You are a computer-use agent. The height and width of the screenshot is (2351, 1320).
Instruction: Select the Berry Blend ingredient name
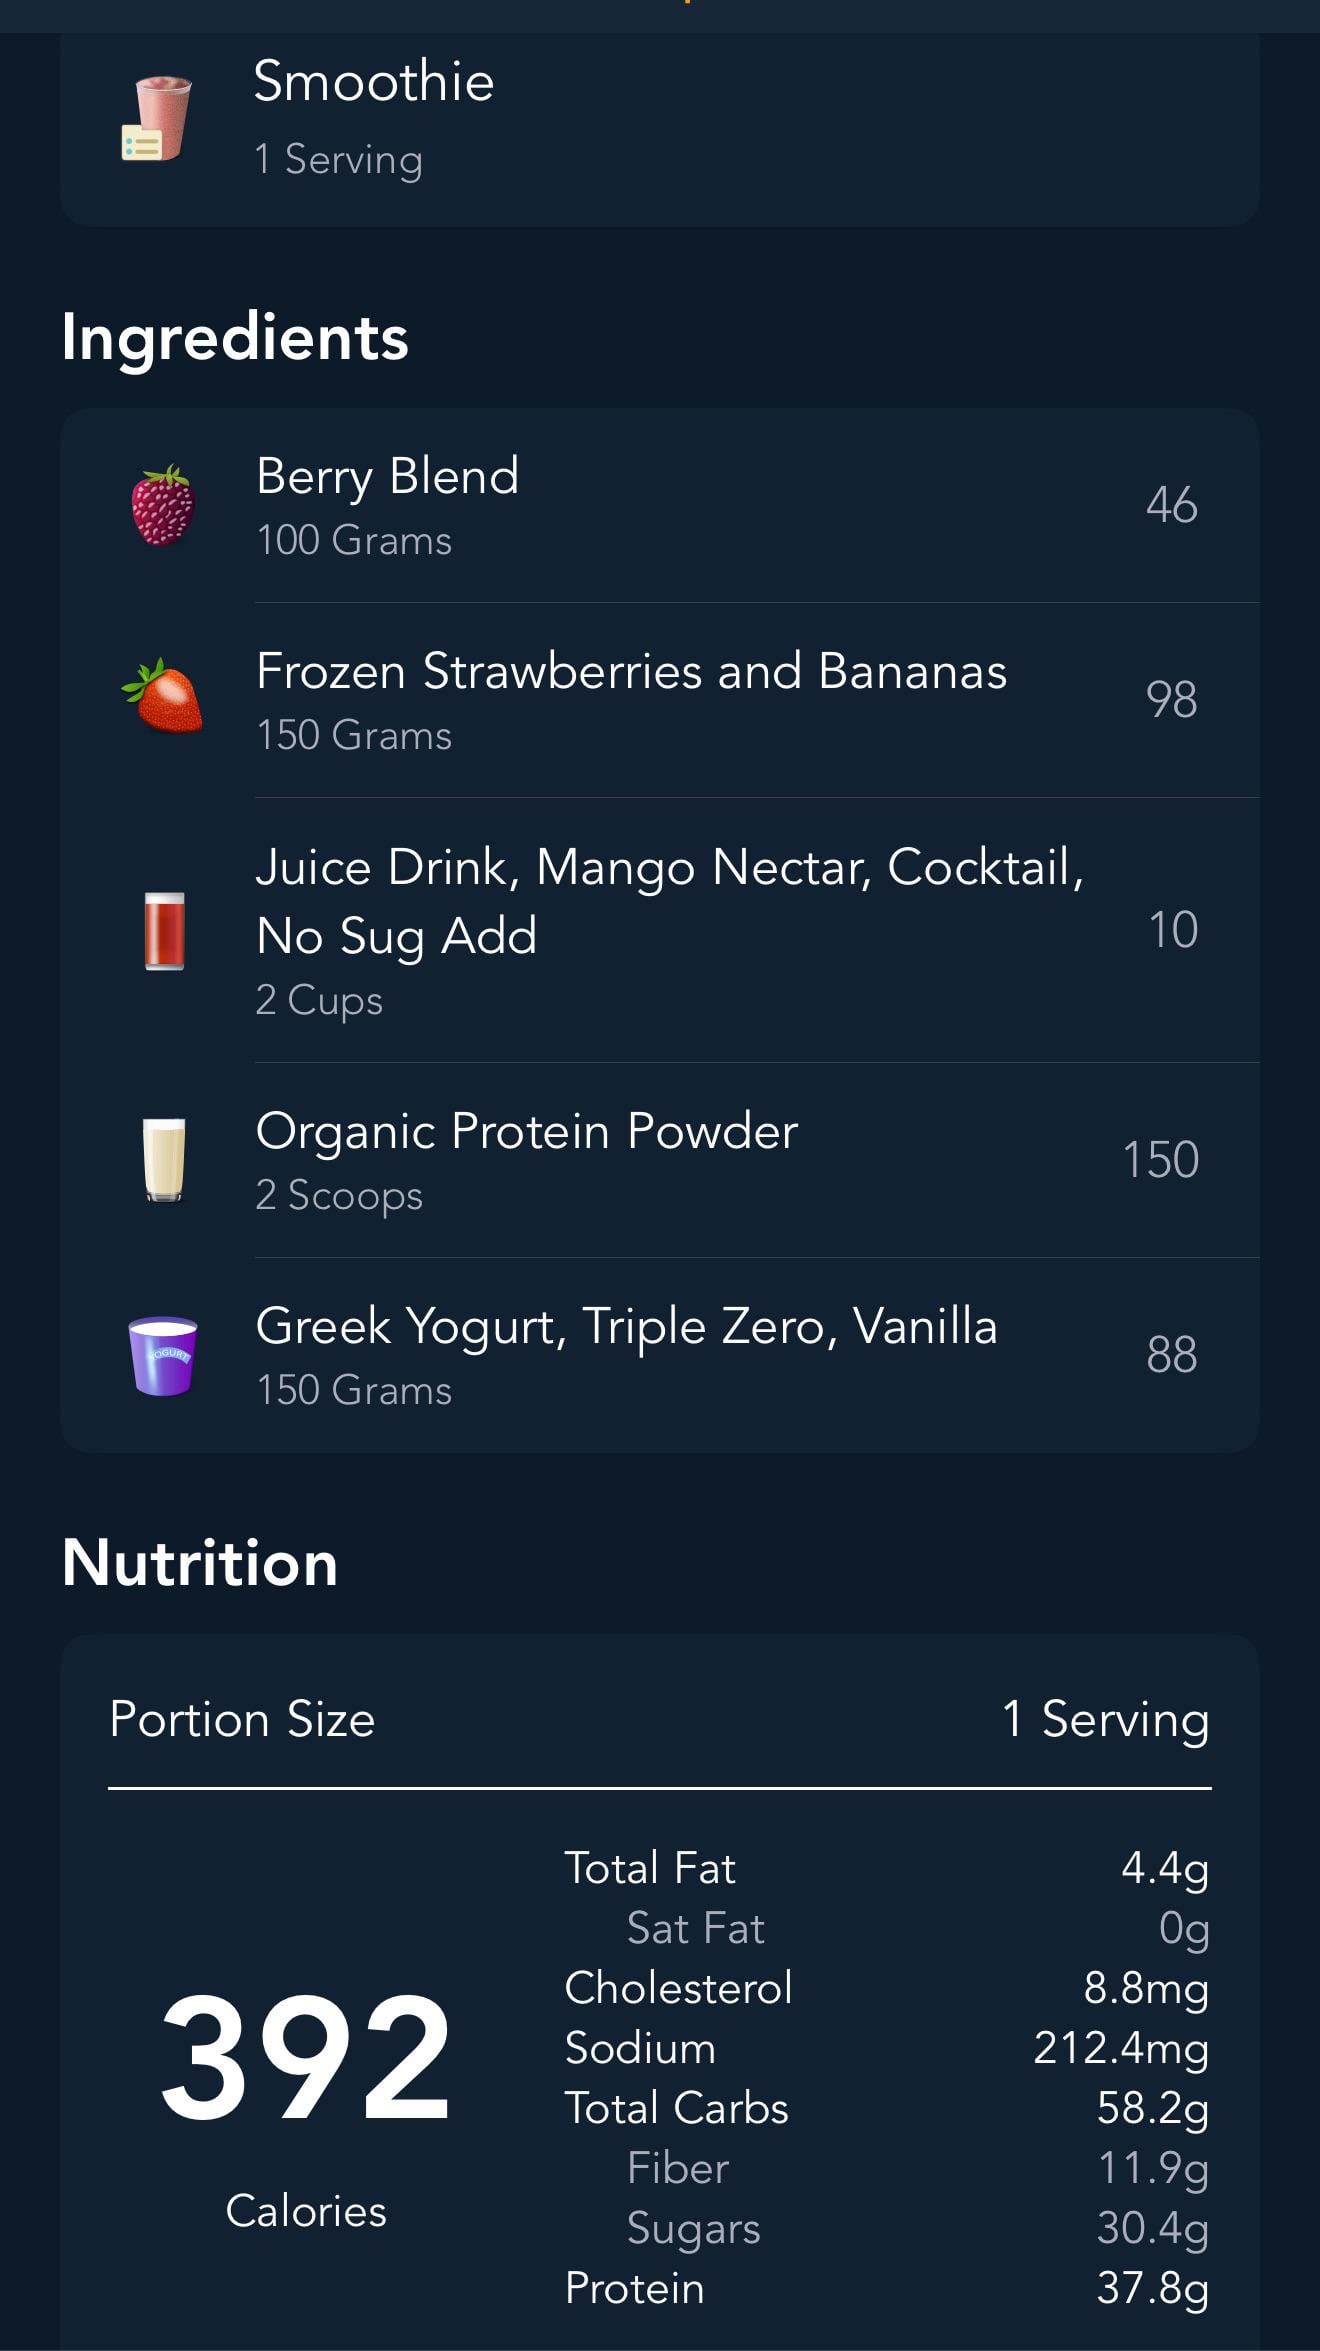[x=388, y=476]
